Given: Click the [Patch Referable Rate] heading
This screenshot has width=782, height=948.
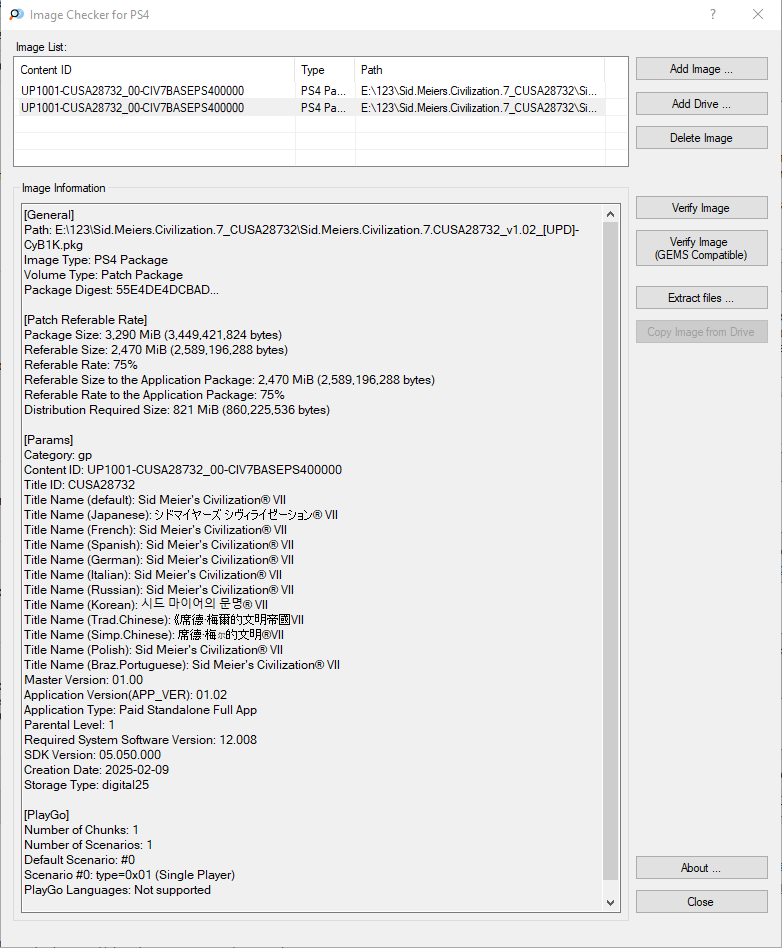Looking at the screenshot, I should pyautogui.click(x=86, y=320).
